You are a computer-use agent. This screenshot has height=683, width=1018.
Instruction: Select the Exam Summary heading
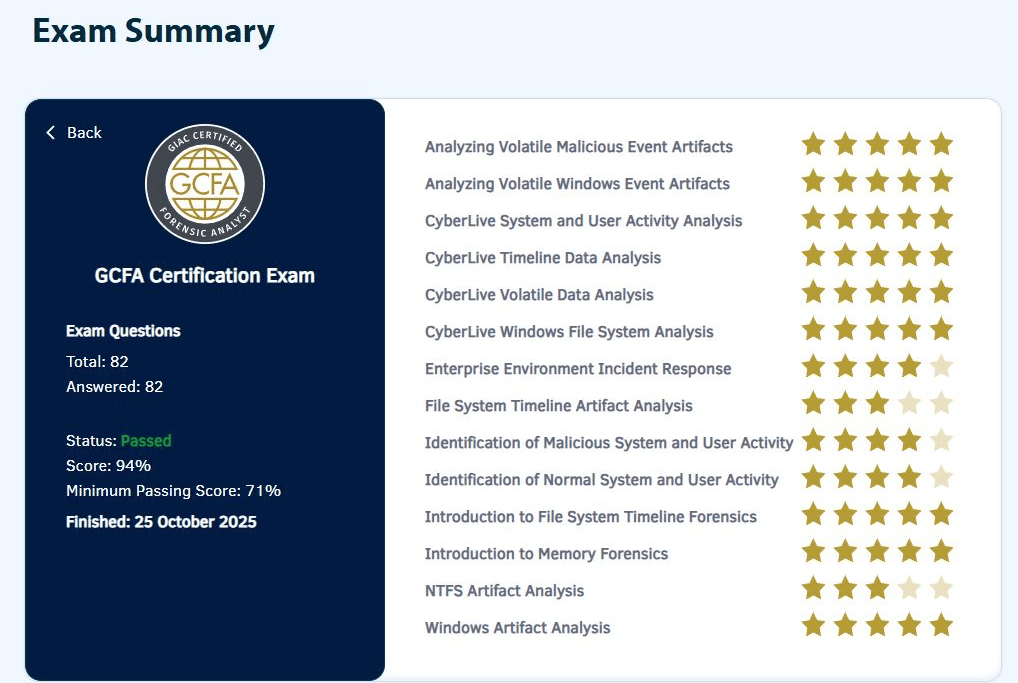(154, 31)
